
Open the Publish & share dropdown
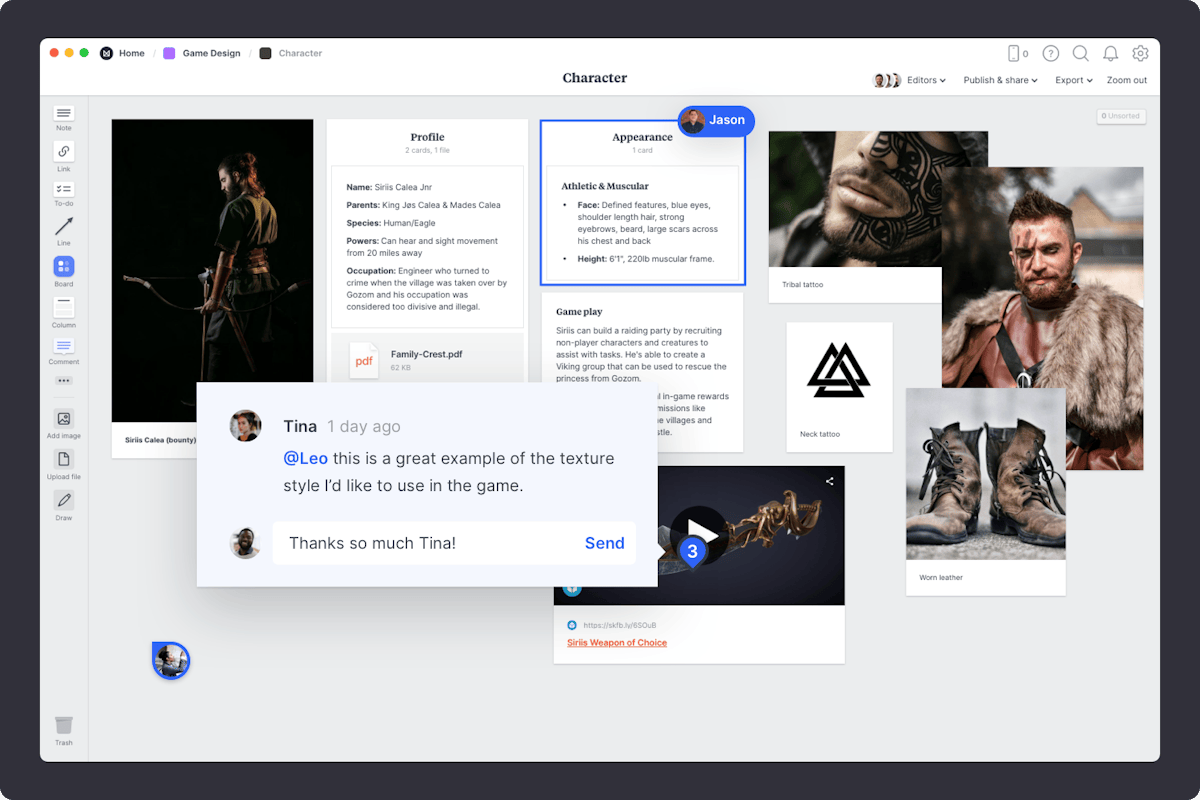pyautogui.click(x=1000, y=80)
